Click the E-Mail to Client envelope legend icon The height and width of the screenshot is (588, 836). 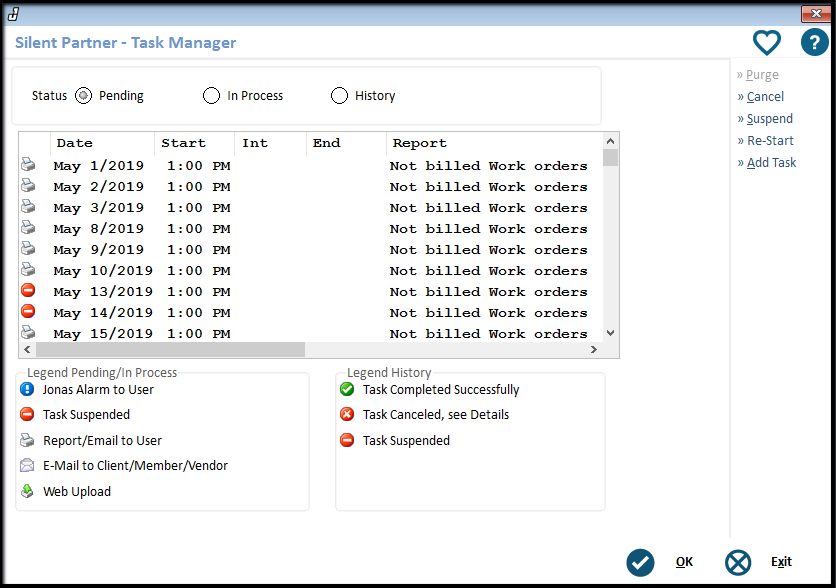click(27, 465)
